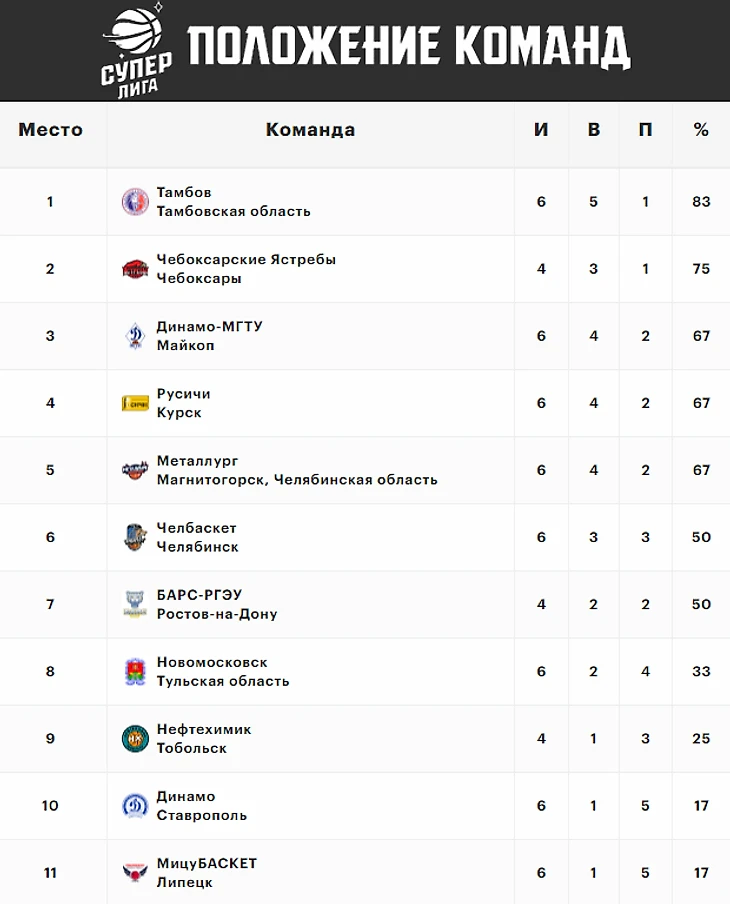Viewport: 730px width, 904px height.
Task: Sort table by Место column header
Action: (x=51, y=130)
